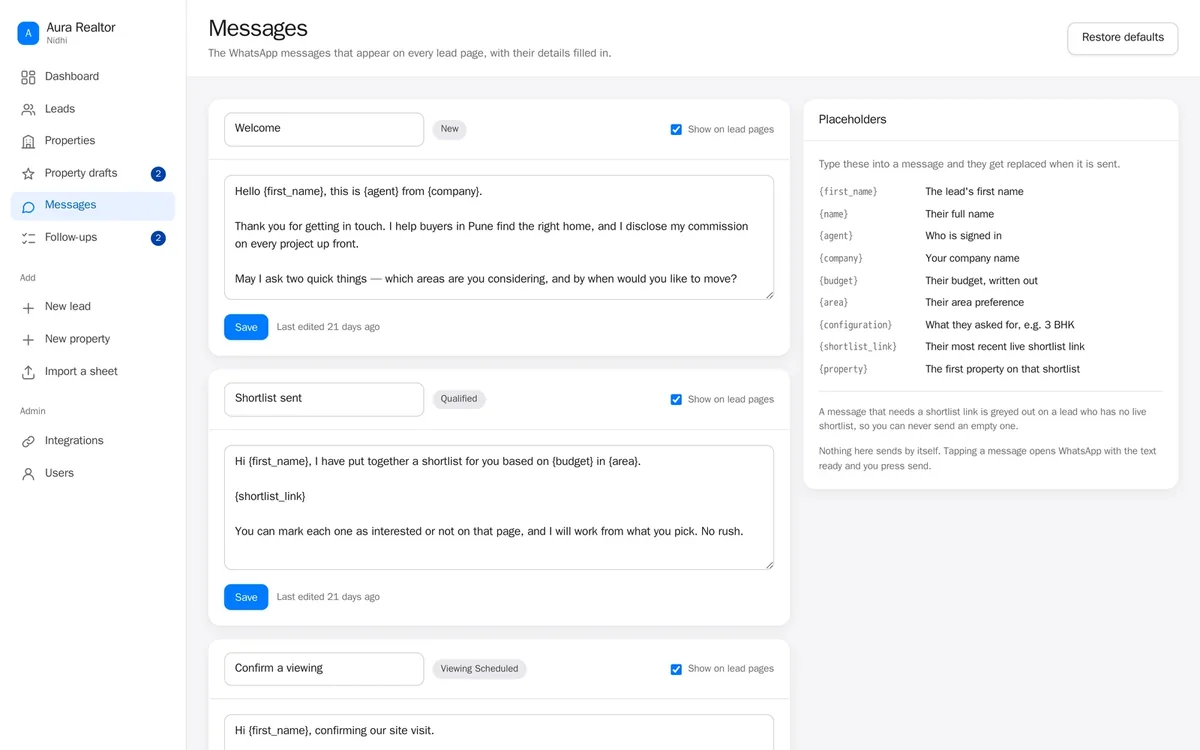Screen dimensions: 1200x750
Task: Click the Import a sheet upload icon
Action: tap(28, 372)
